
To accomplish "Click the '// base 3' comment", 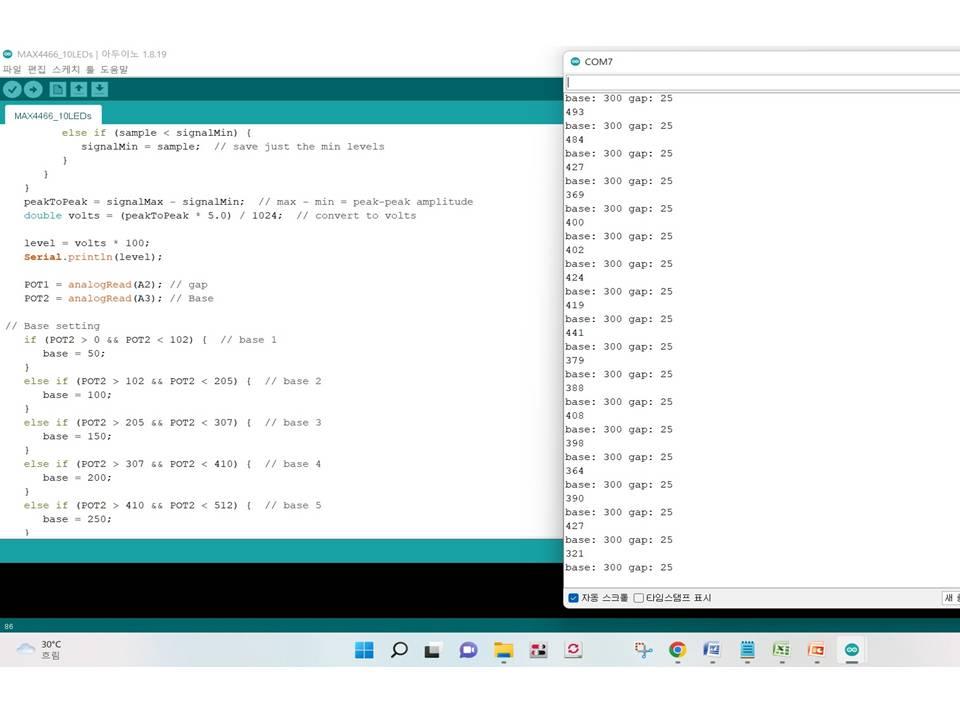I will click(293, 422).
